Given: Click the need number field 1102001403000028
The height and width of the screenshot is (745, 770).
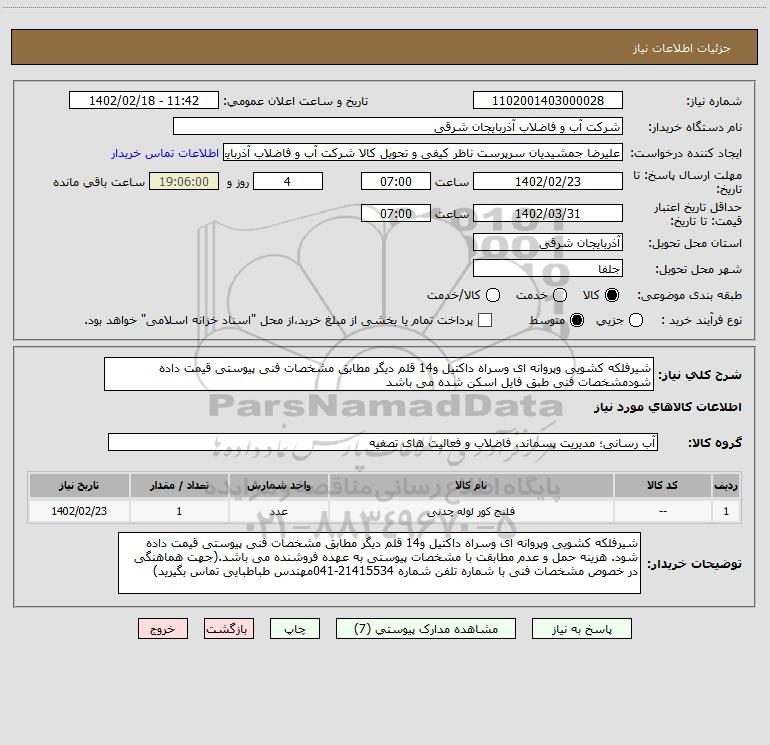Looking at the screenshot, I should pyautogui.click(x=548, y=101).
